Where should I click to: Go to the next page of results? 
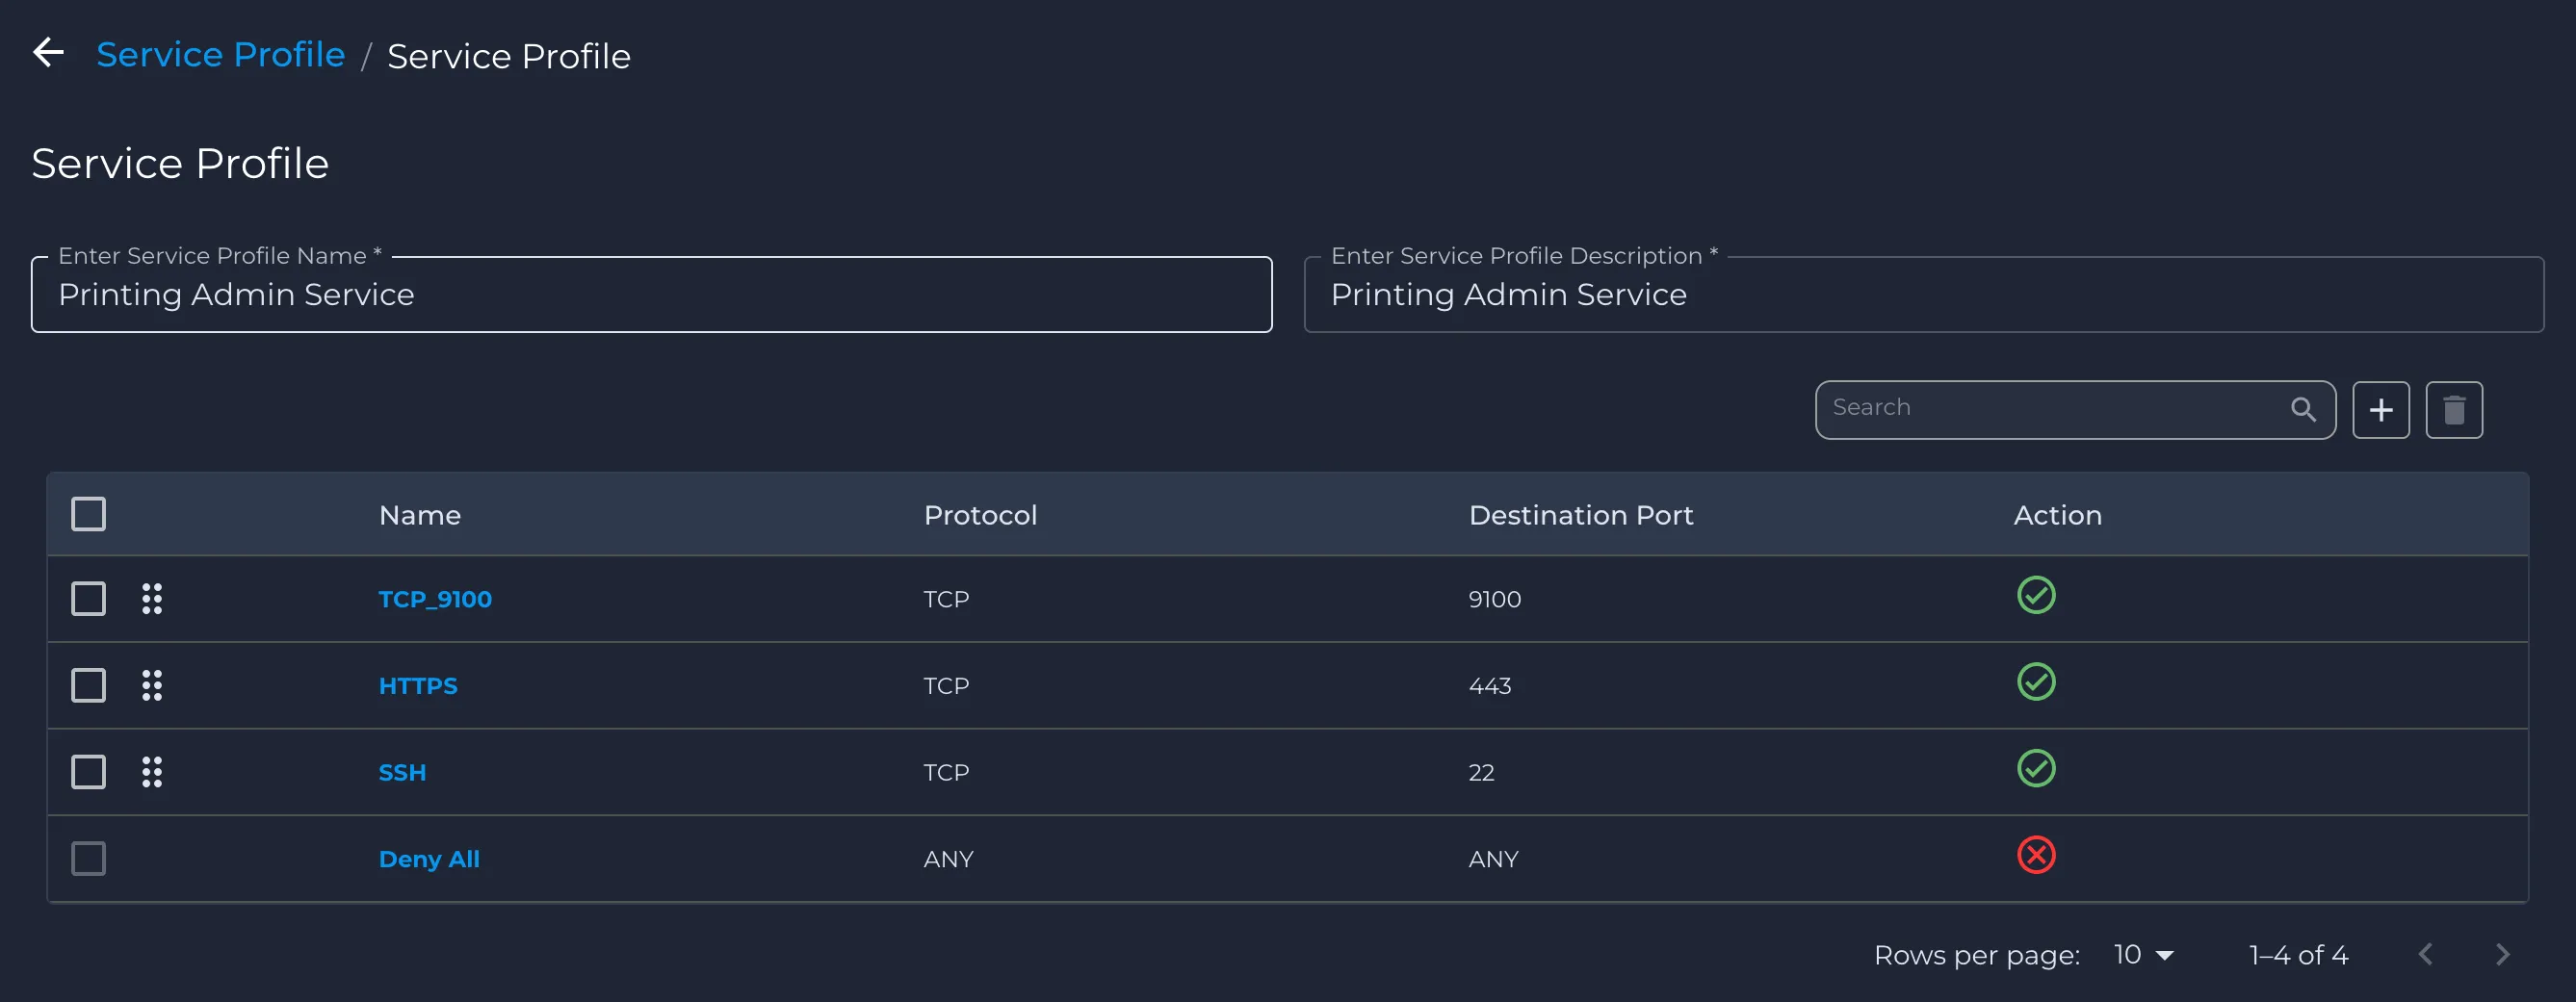click(2502, 954)
